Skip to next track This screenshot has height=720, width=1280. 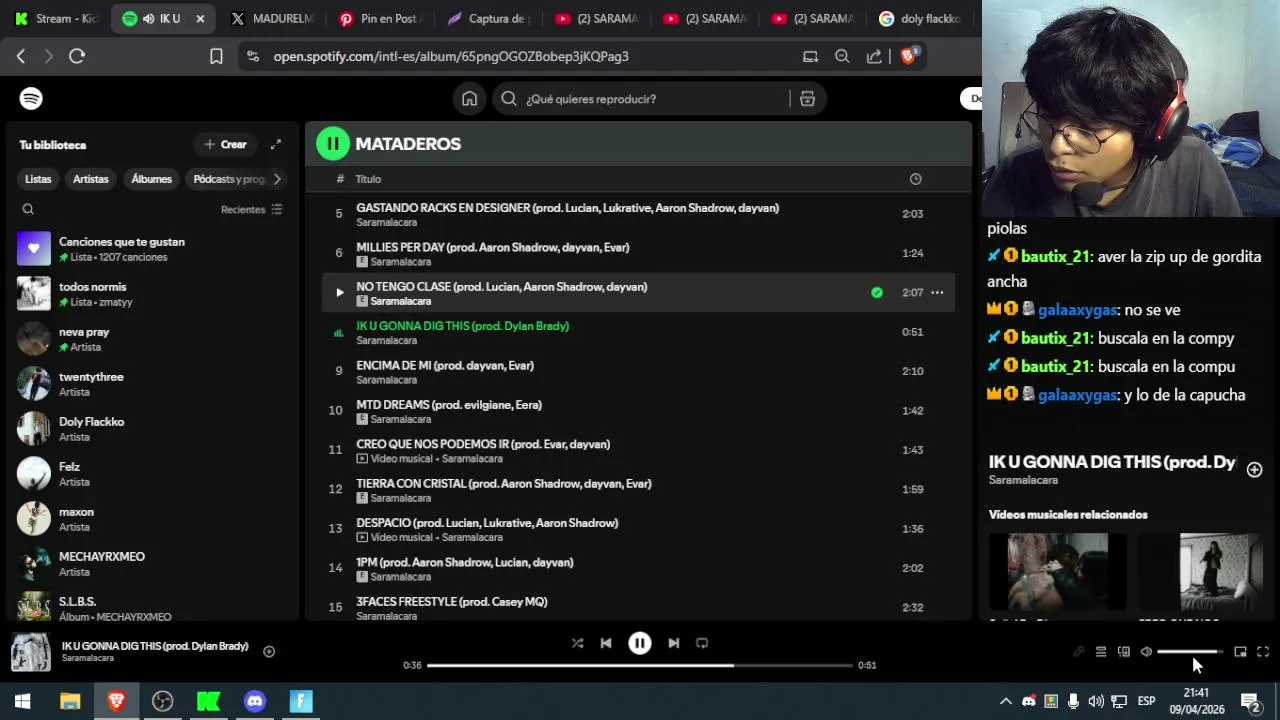pyautogui.click(x=673, y=643)
